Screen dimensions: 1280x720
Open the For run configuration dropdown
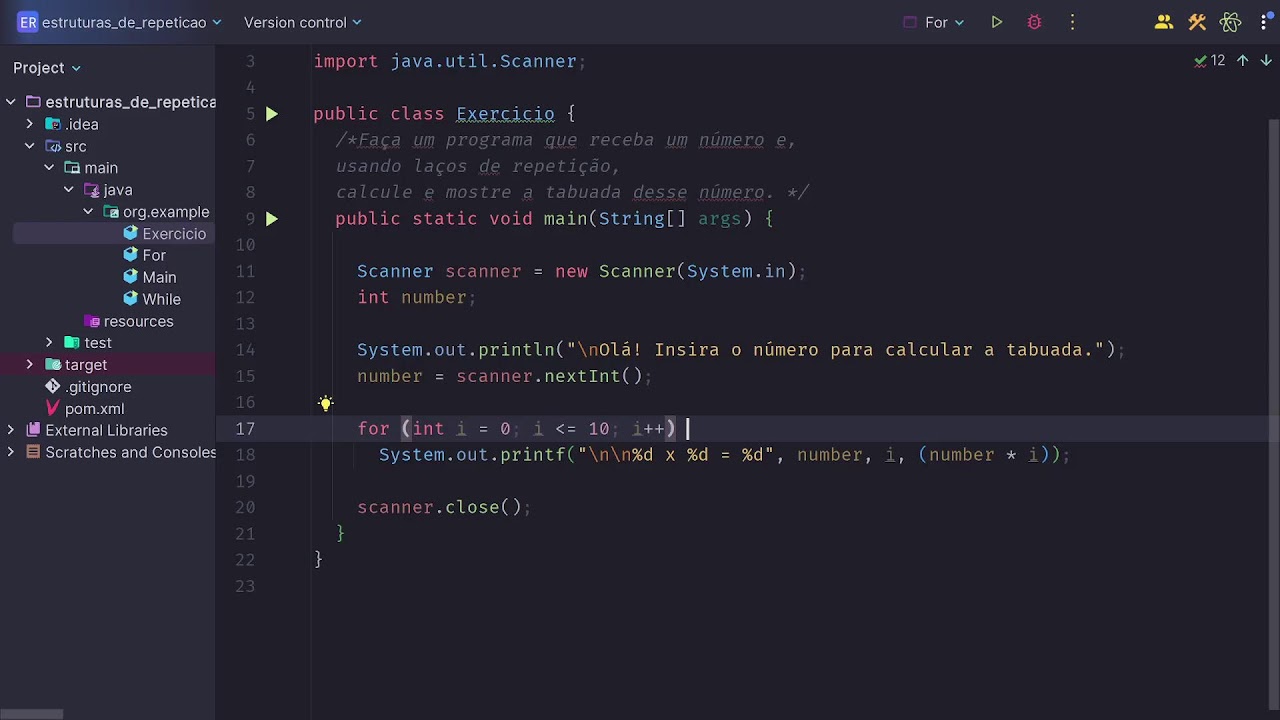tap(935, 22)
